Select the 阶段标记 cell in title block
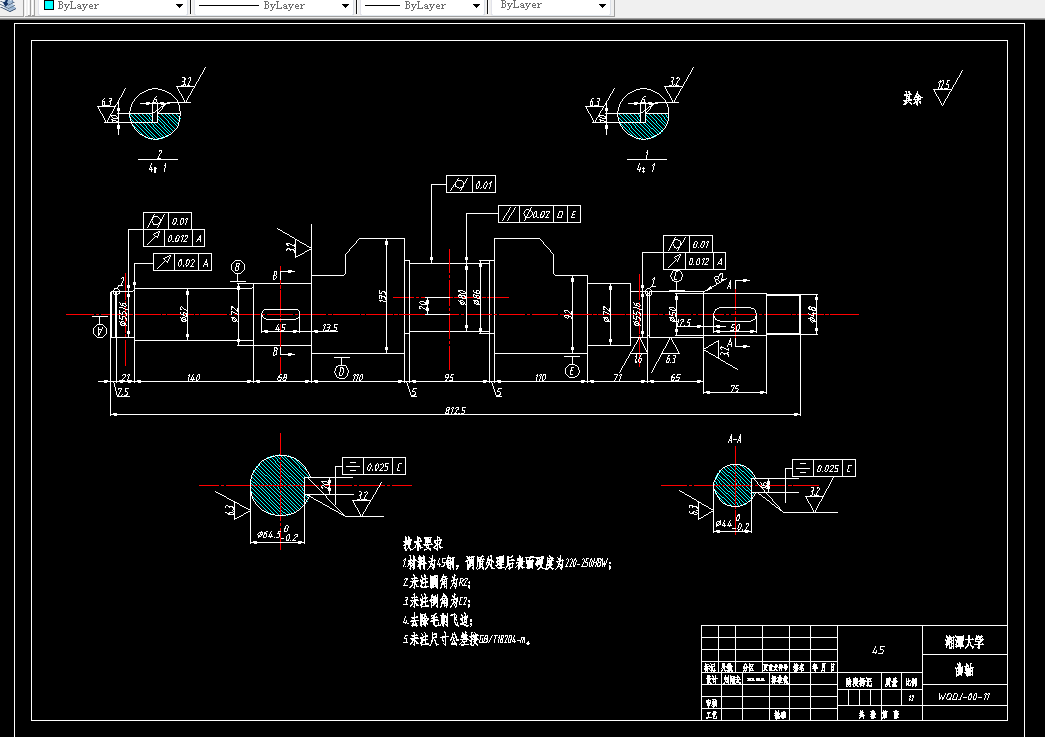 click(x=859, y=682)
